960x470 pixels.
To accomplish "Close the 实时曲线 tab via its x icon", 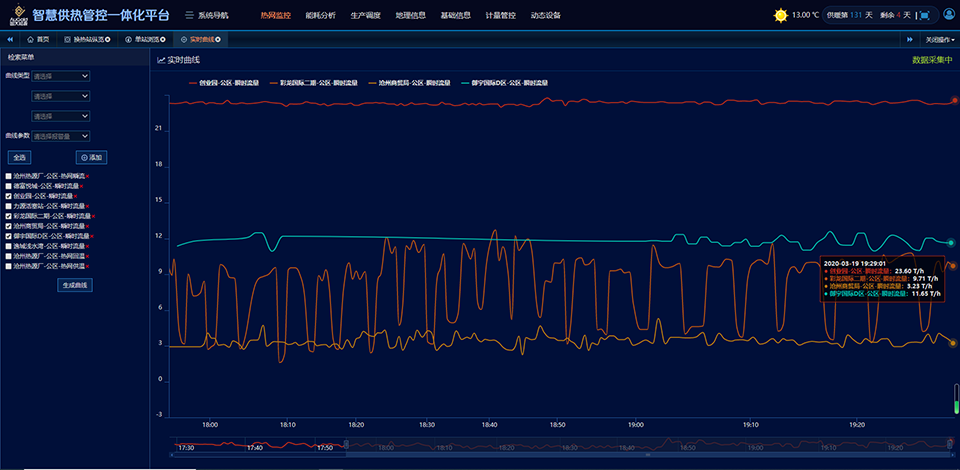I will coord(218,39).
